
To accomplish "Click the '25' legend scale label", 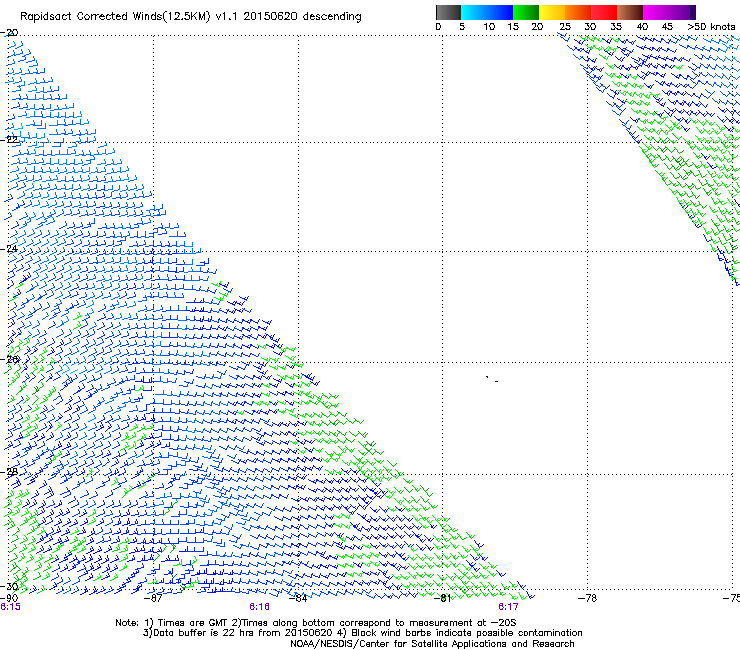I will pyautogui.click(x=565, y=27).
